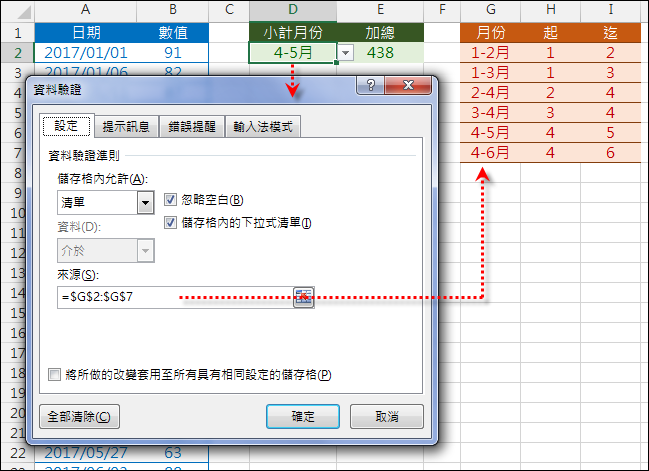The height and width of the screenshot is (471, 649).
Task: Click cell G4 containing 2-4月
Action: [490, 93]
